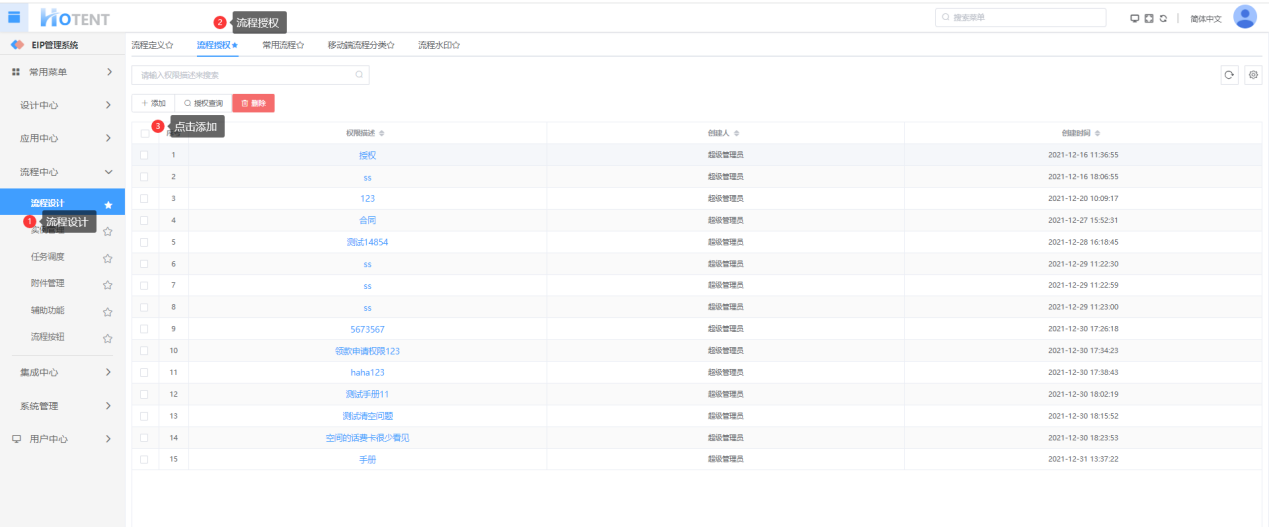This screenshot has width=1269, height=527.
Task: Favorite 任务调度 with its star icon
Action: (x=108, y=258)
